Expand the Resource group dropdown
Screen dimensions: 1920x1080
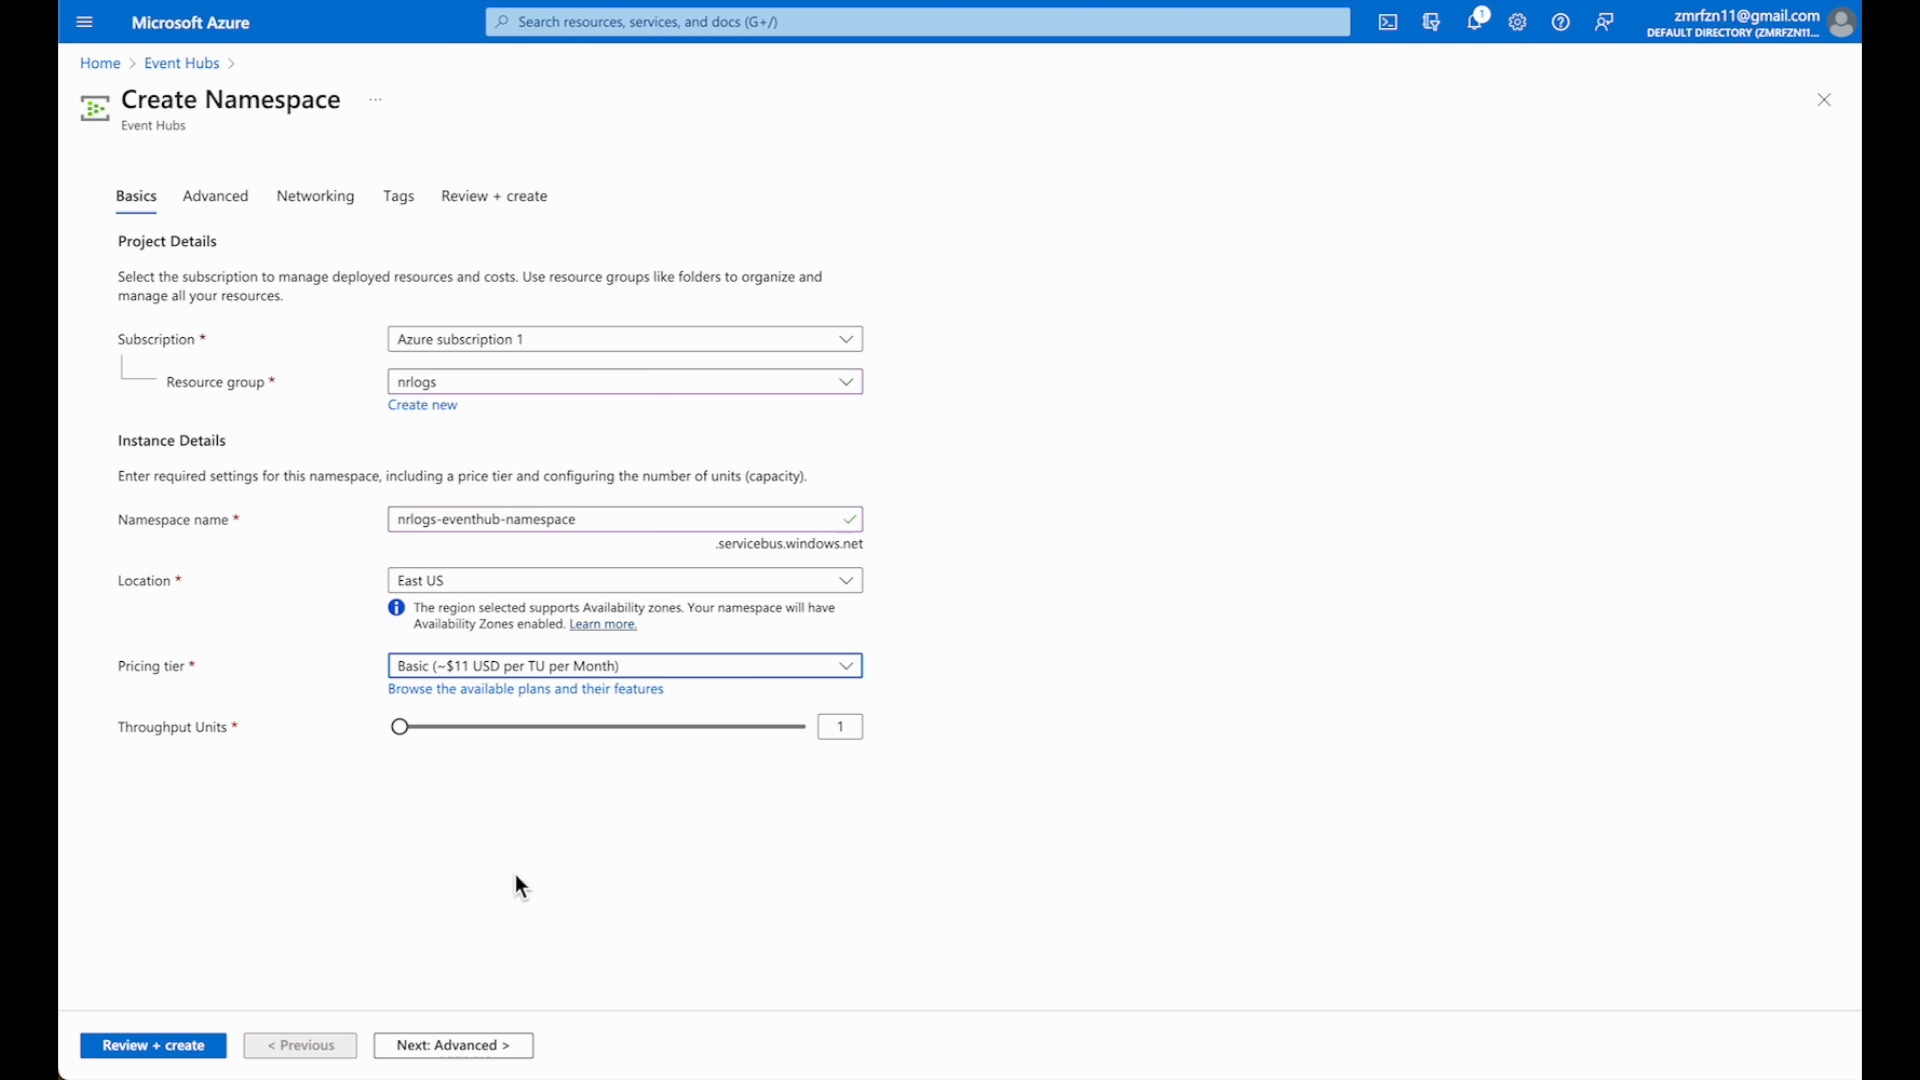tap(625, 382)
